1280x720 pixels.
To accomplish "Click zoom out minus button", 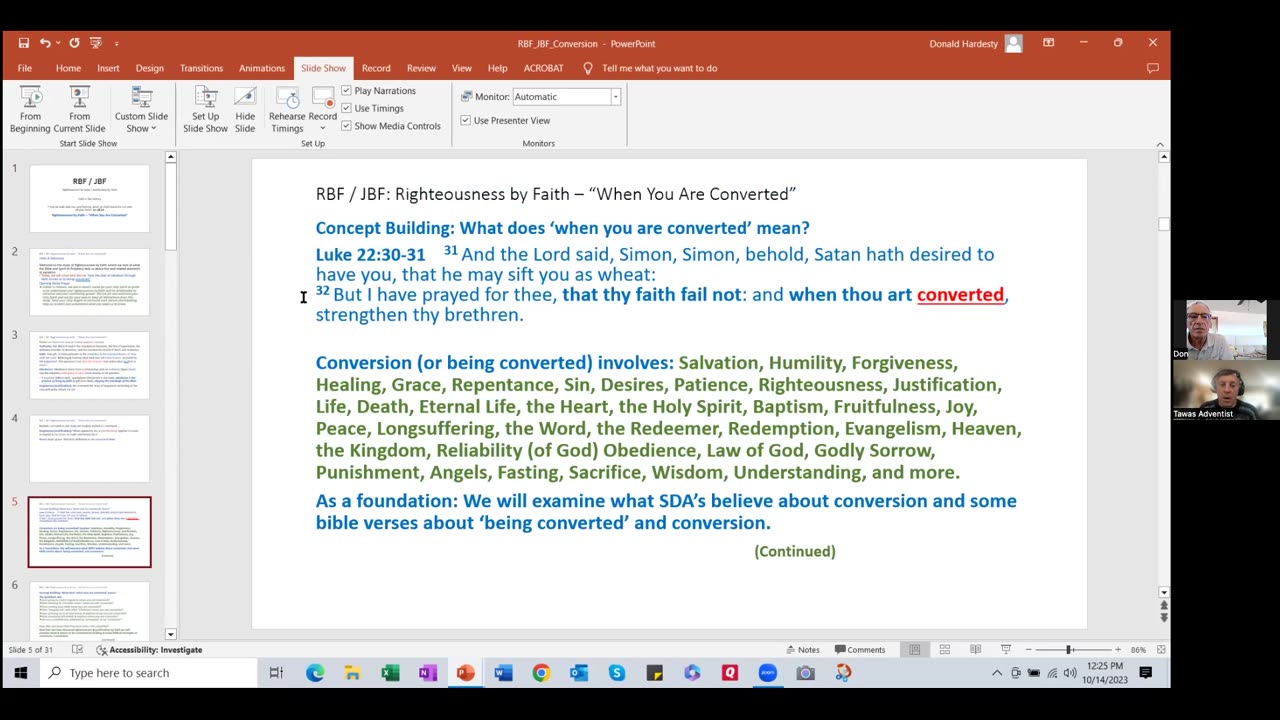I will coord(1028,650).
